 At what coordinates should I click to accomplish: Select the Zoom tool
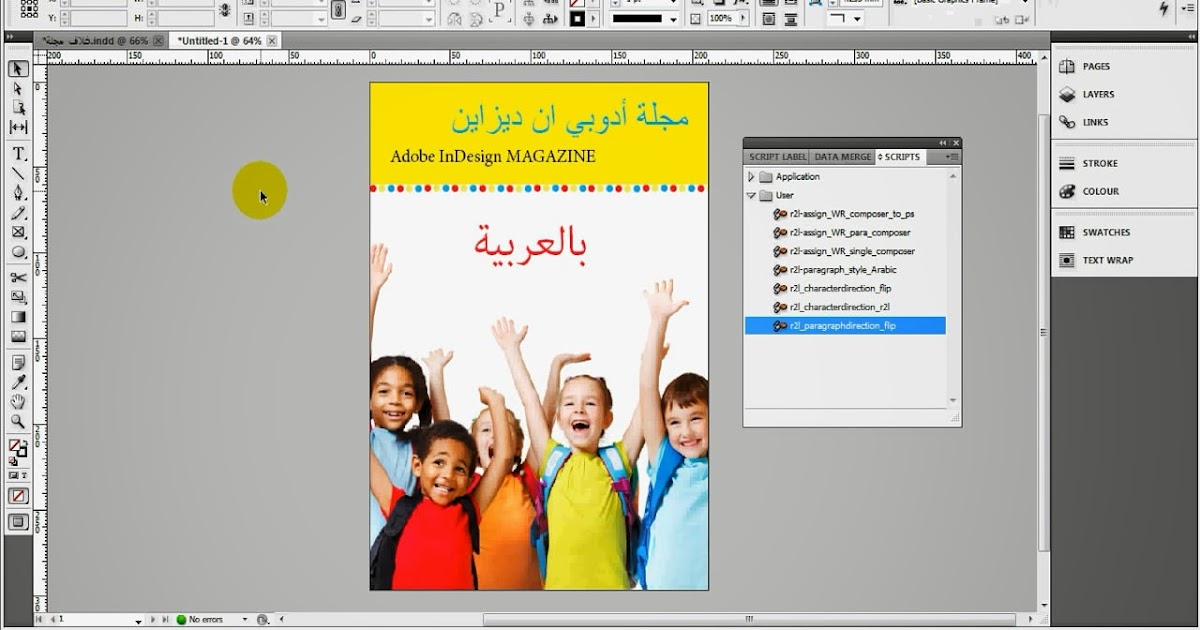[18, 421]
